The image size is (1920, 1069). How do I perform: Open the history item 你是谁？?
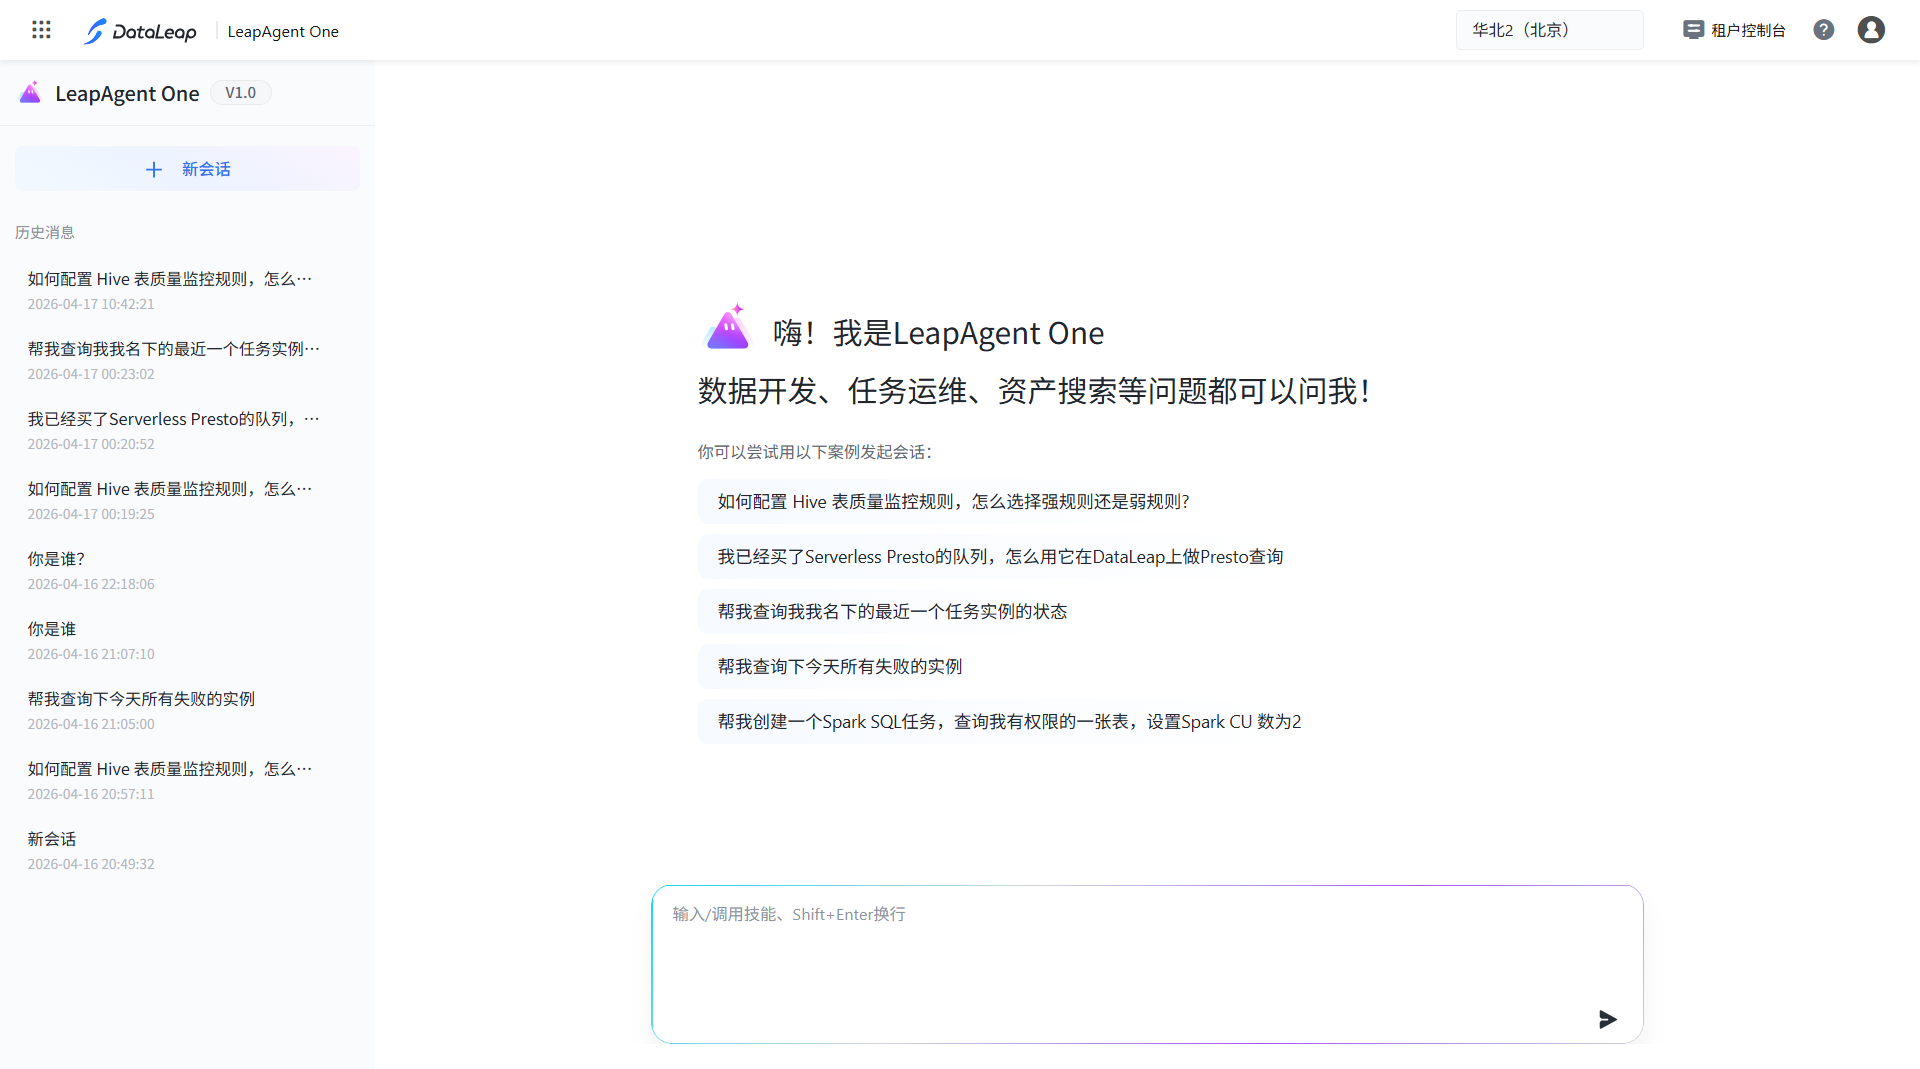point(57,559)
